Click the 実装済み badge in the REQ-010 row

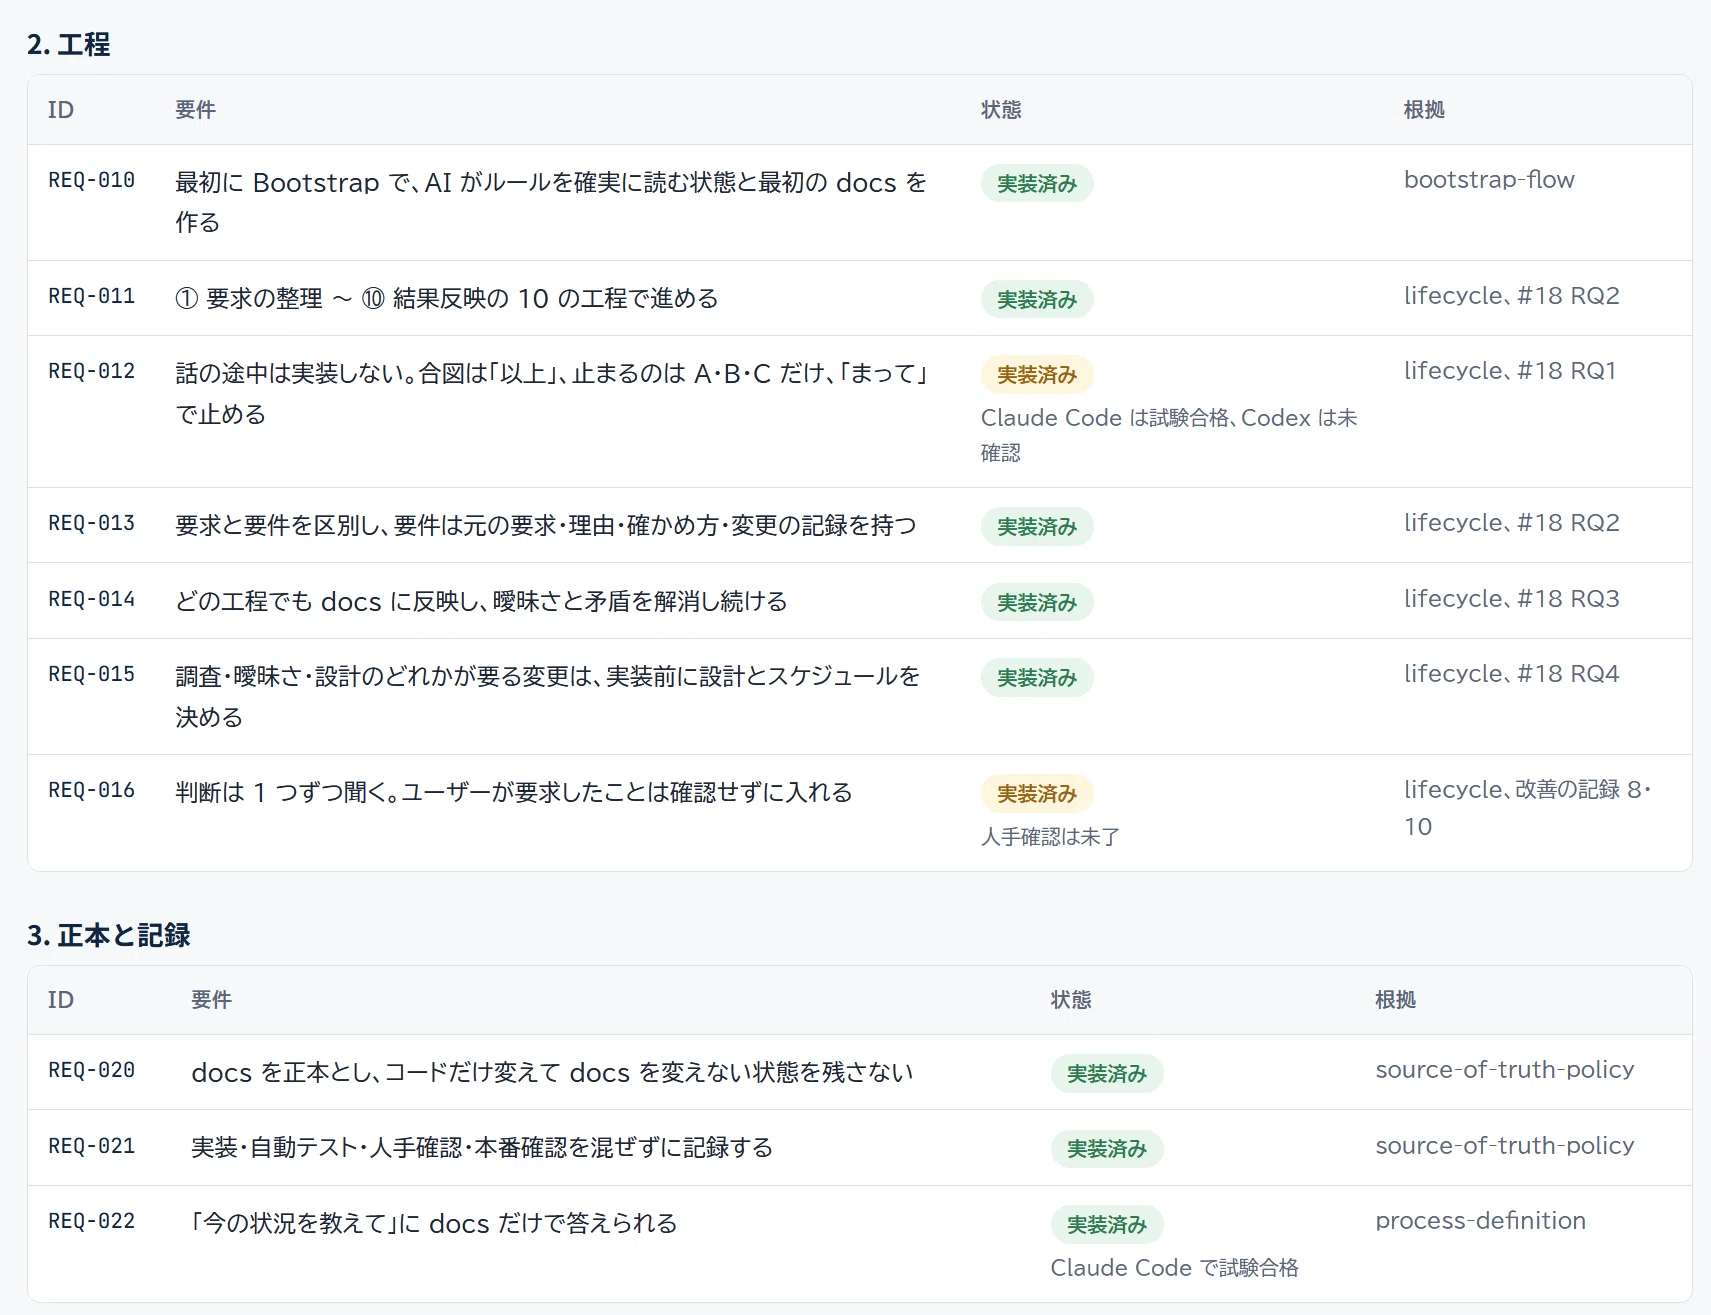tap(1037, 184)
